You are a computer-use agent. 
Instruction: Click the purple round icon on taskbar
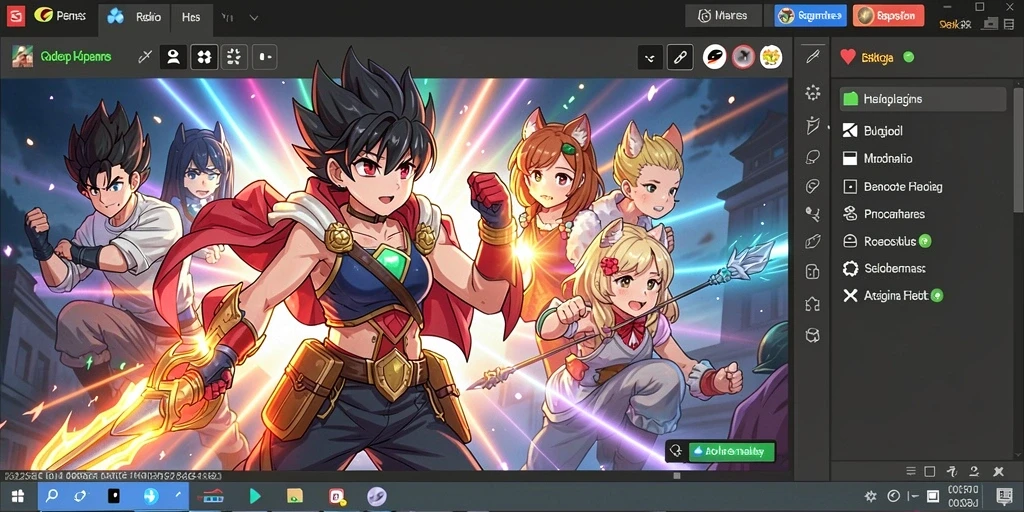point(377,496)
